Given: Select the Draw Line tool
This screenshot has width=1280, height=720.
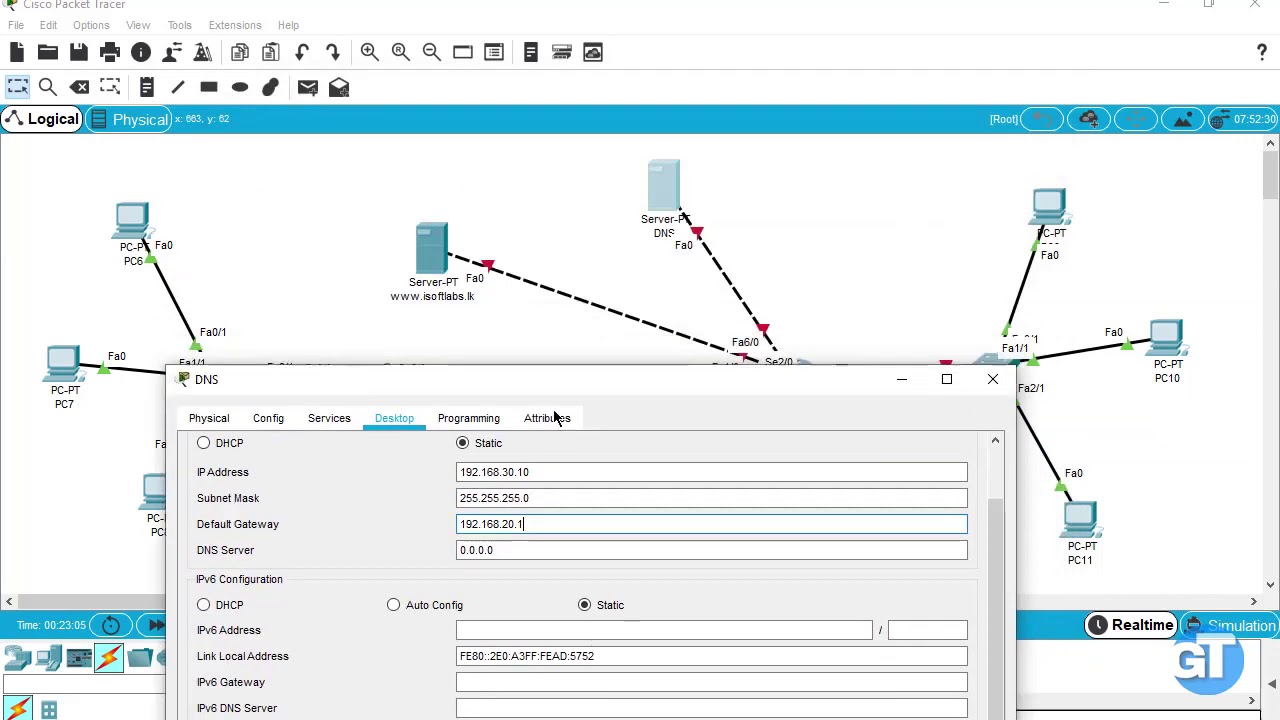Looking at the screenshot, I should [178, 87].
